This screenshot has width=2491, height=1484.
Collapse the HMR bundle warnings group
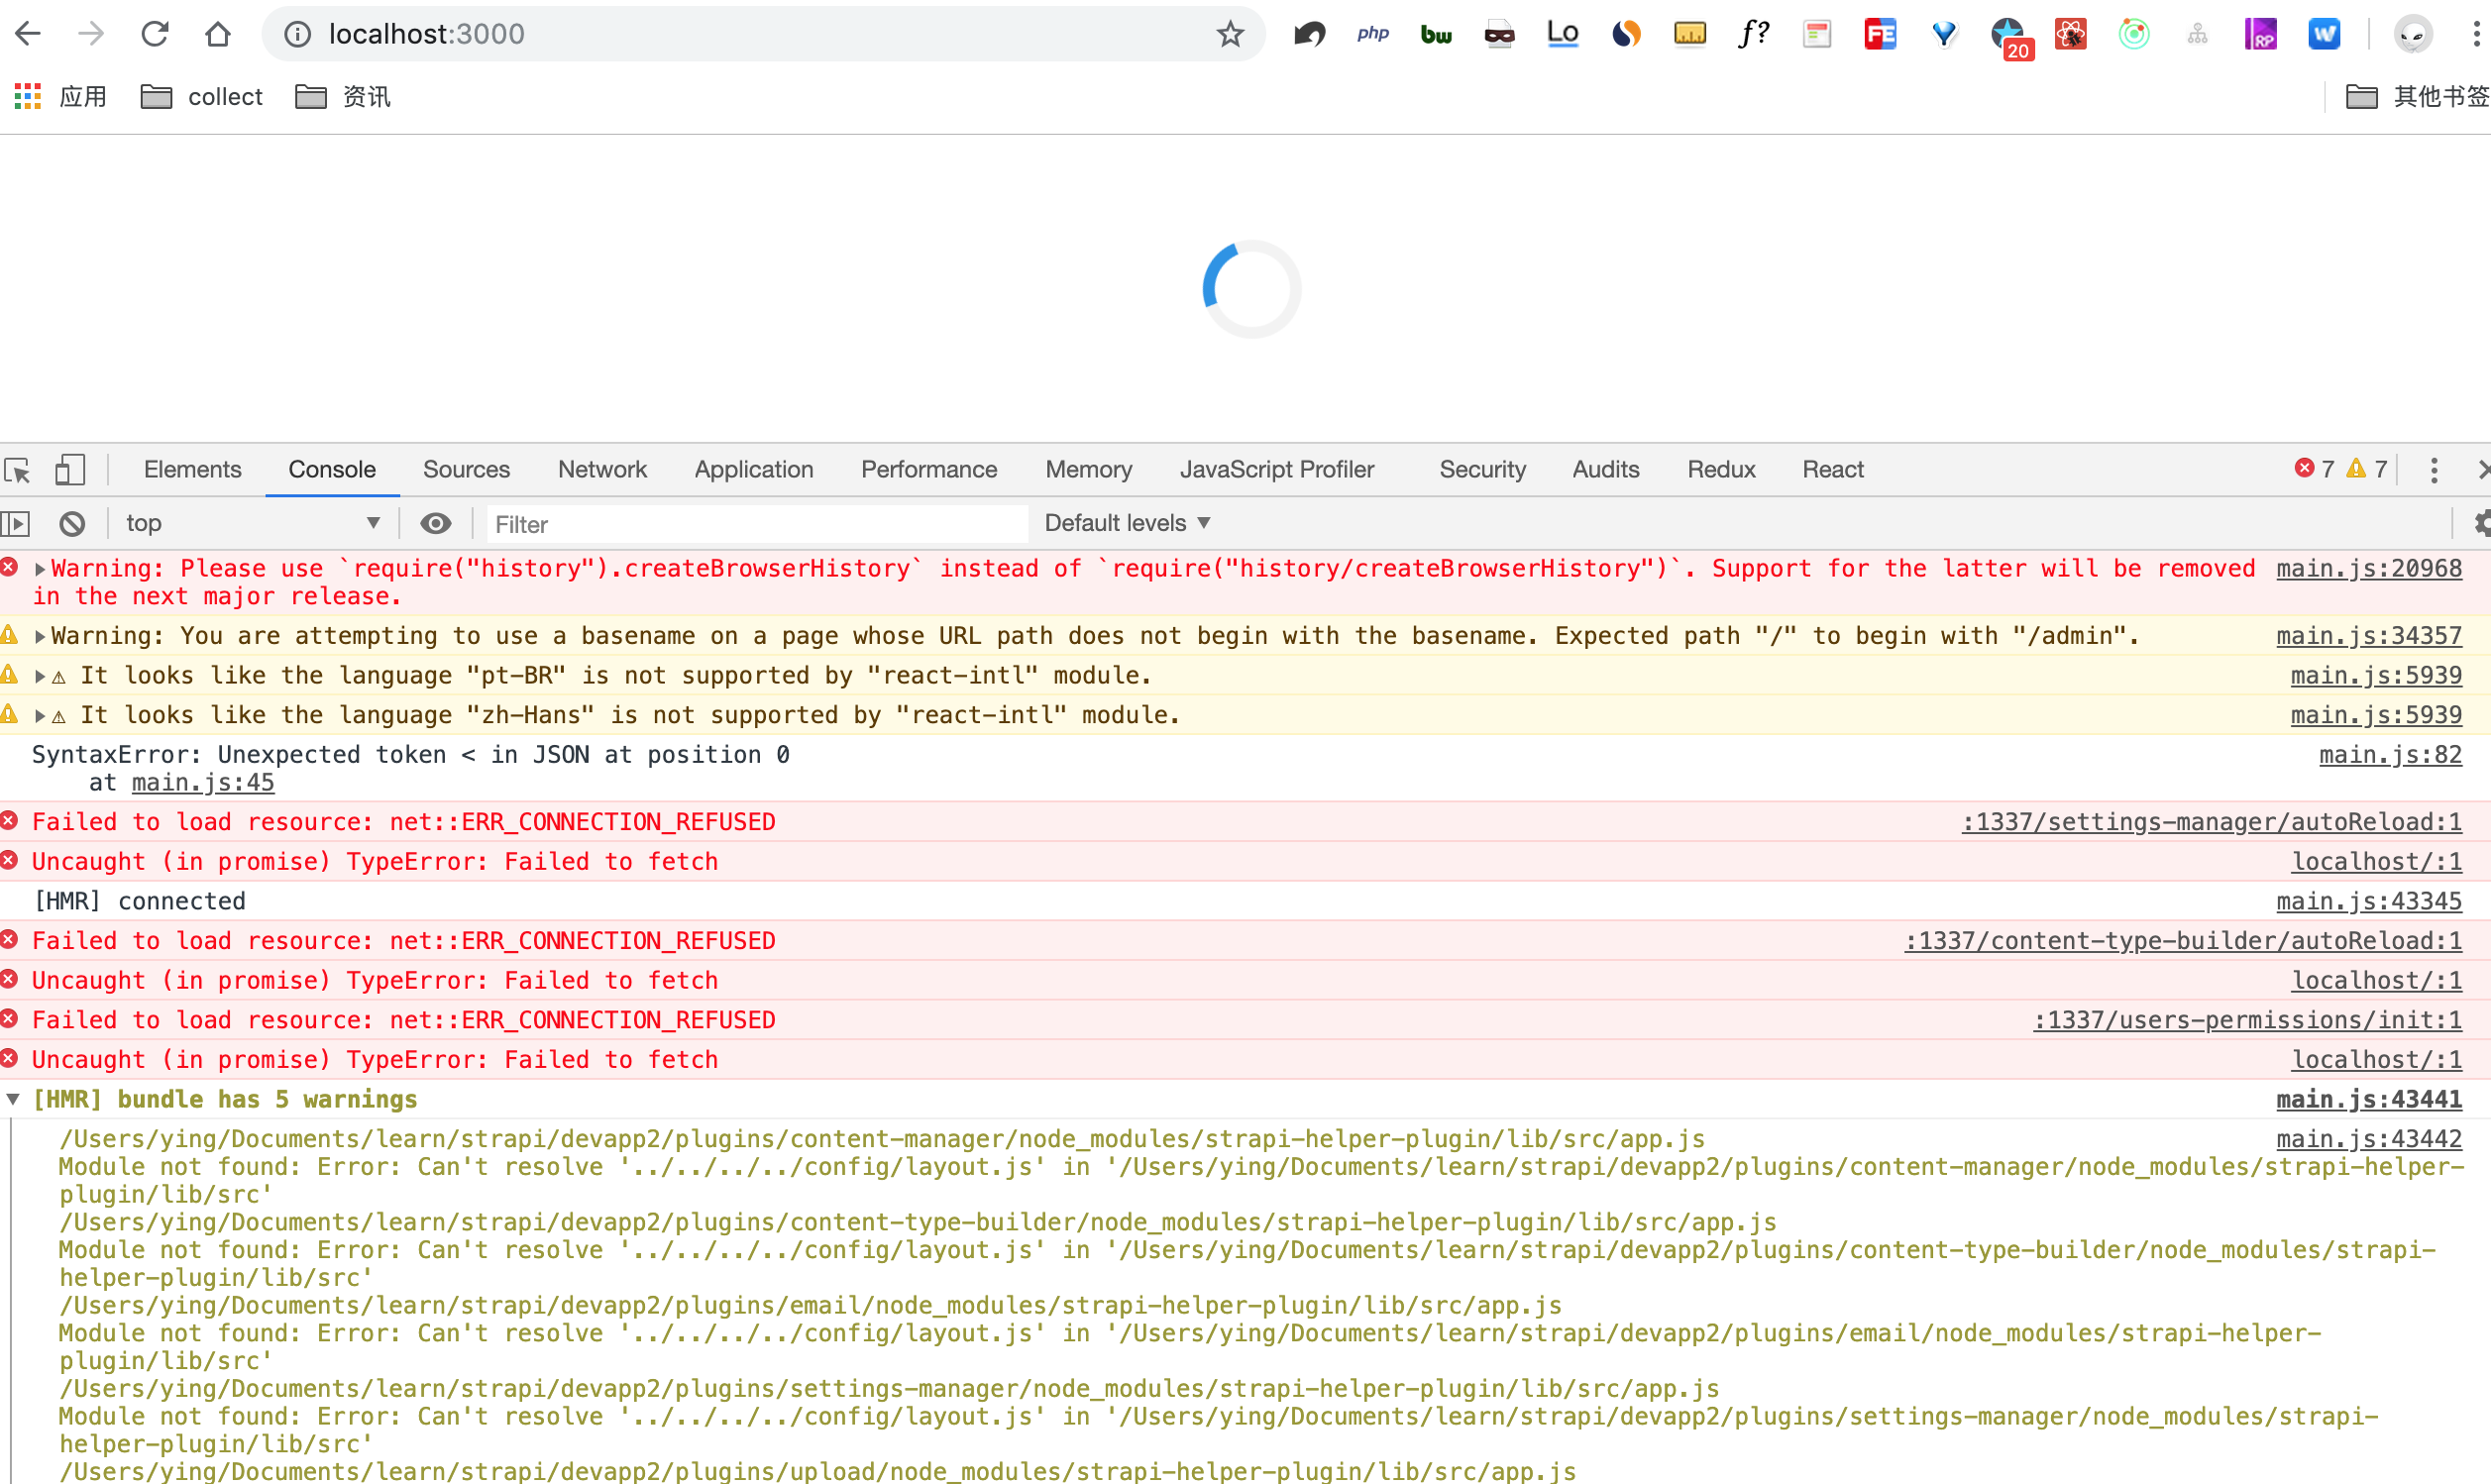[x=13, y=1099]
